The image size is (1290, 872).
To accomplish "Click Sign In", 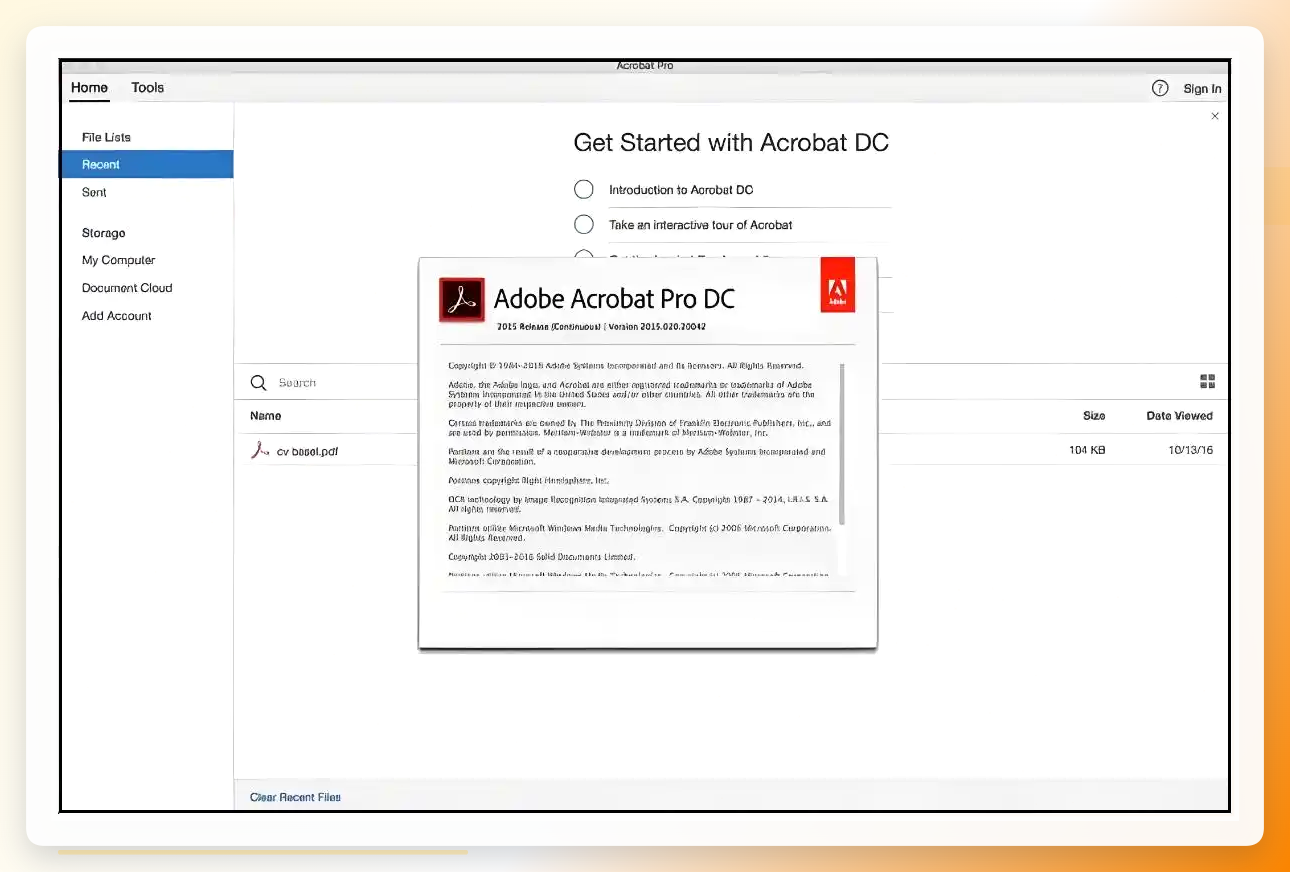I will [1202, 89].
